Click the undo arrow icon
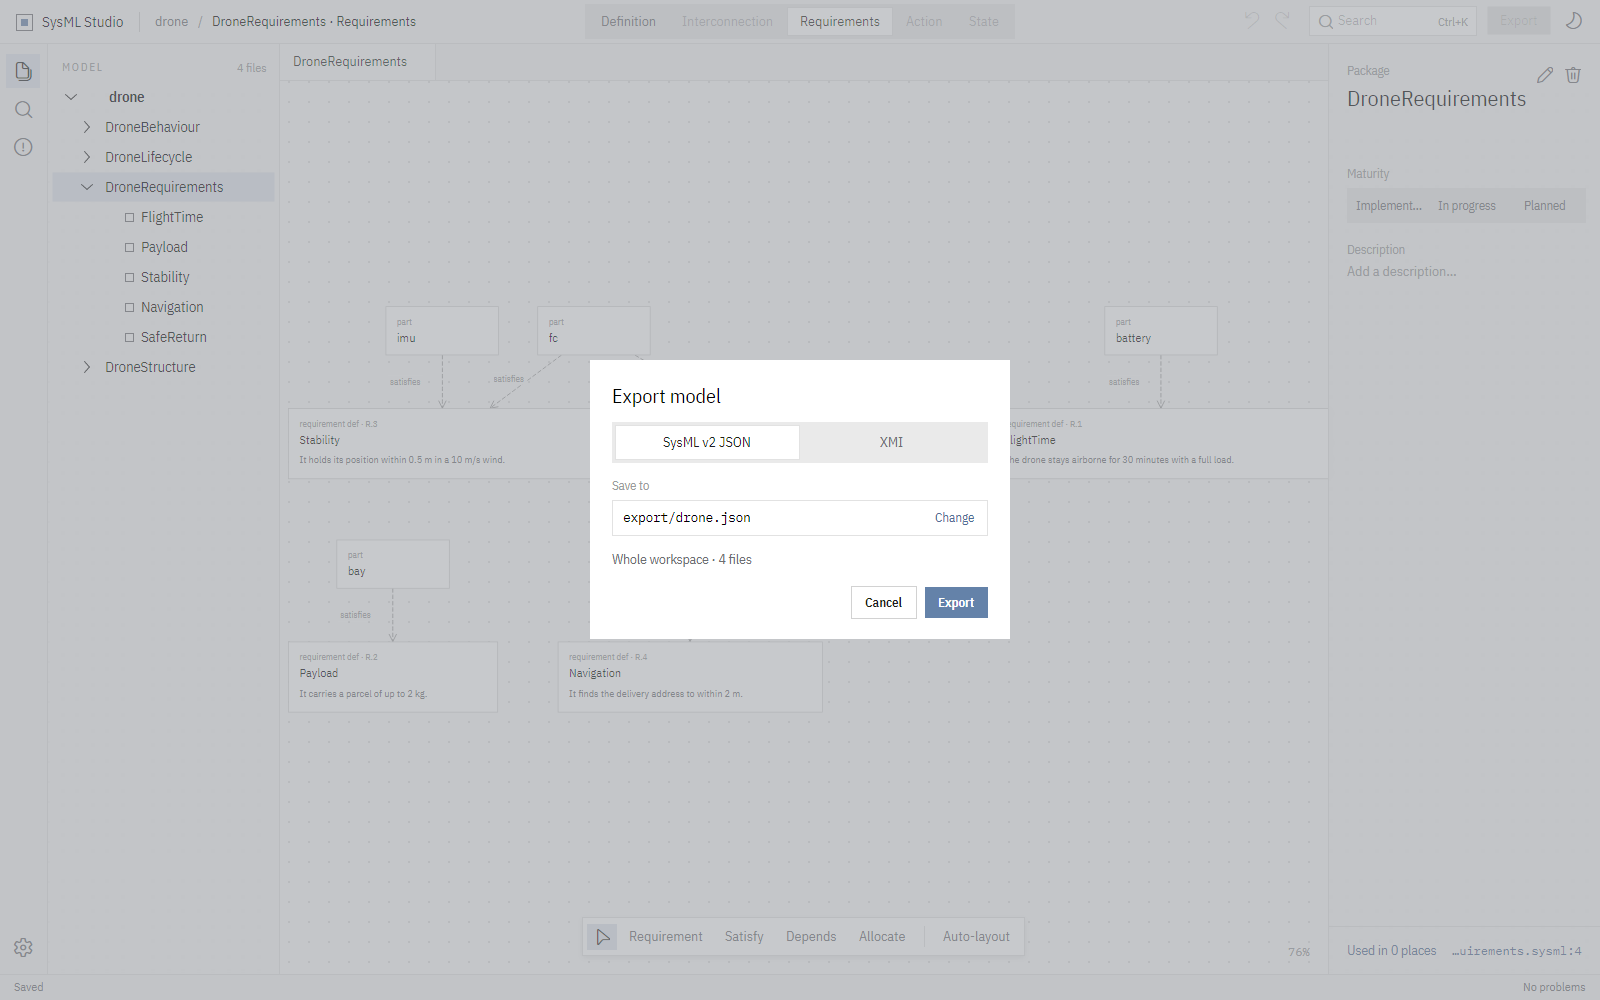This screenshot has width=1600, height=1000. click(x=1252, y=21)
